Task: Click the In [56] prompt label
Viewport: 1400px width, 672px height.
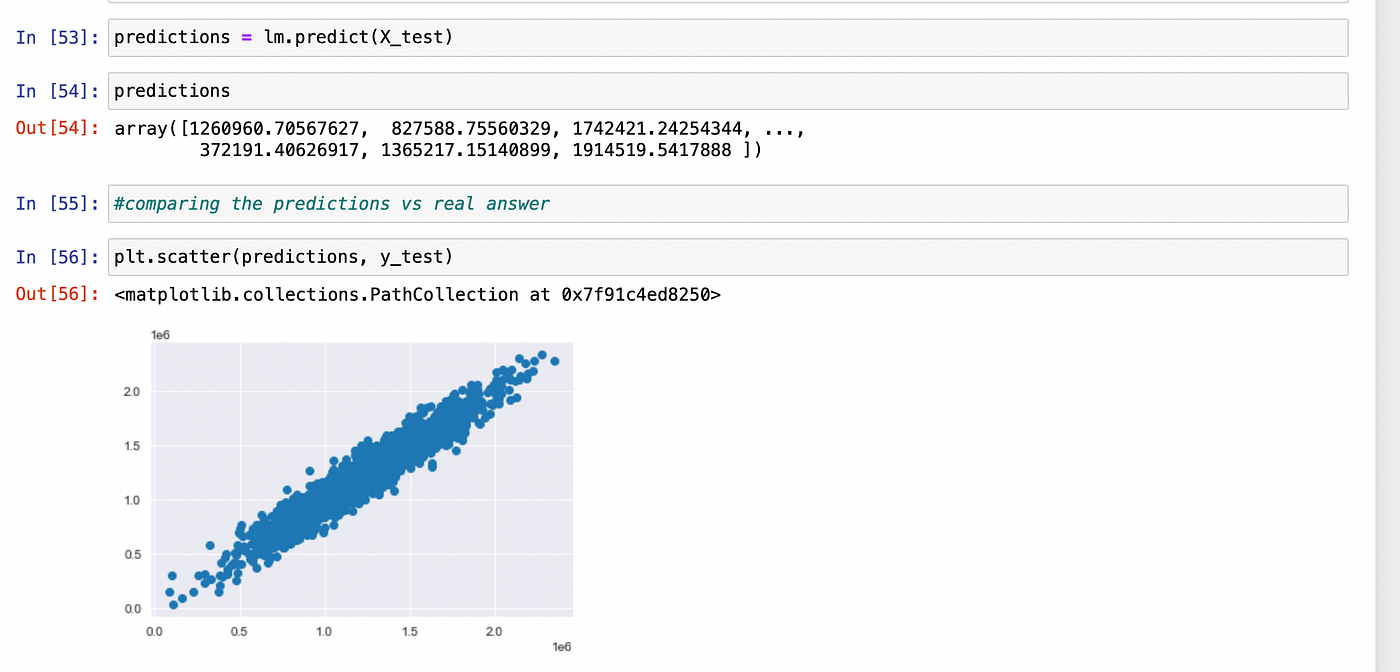Action: click(x=55, y=257)
